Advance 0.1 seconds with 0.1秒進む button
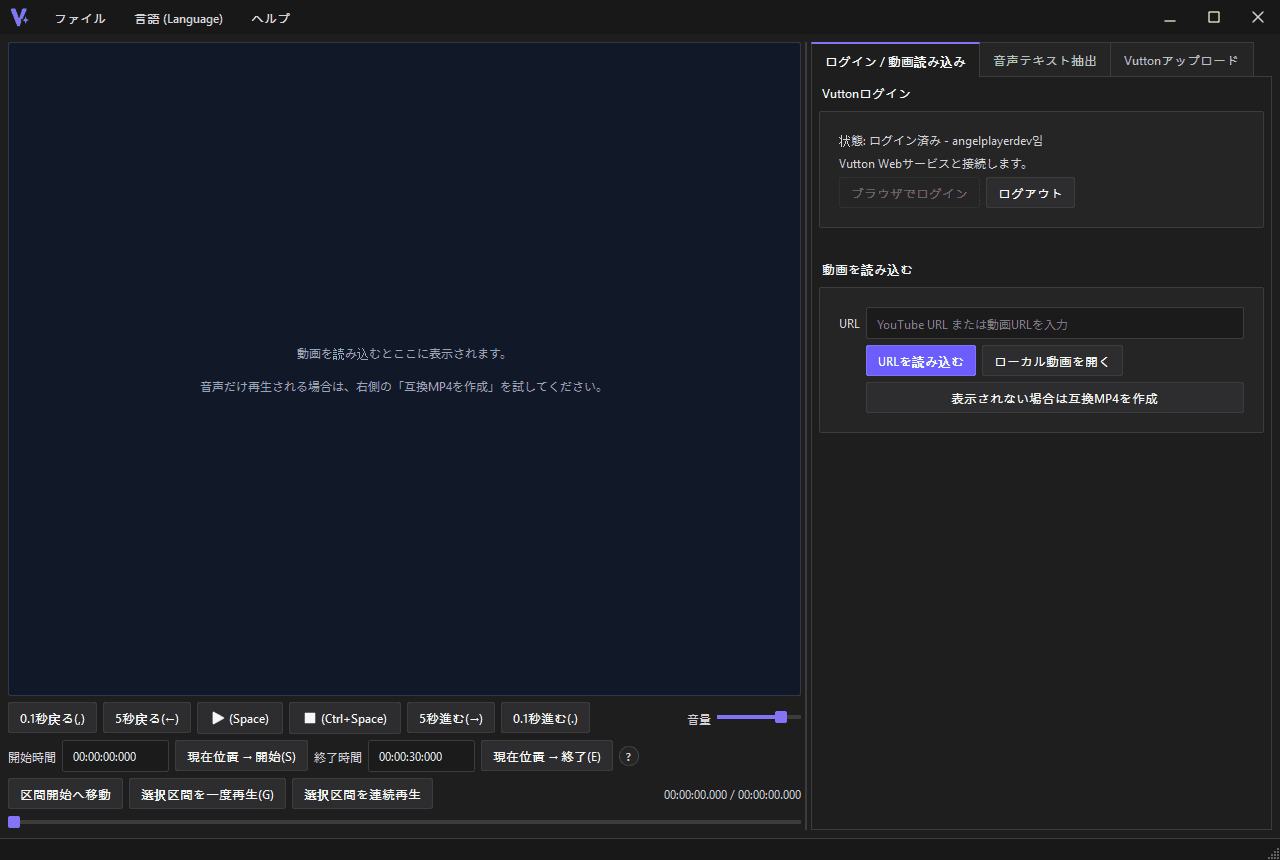1280x860 pixels. click(x=545, y=718)
